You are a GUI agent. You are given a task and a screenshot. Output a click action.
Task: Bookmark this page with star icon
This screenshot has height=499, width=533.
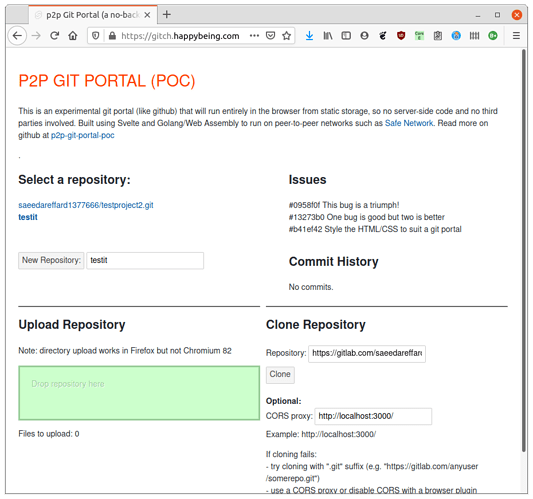[287, 36]
